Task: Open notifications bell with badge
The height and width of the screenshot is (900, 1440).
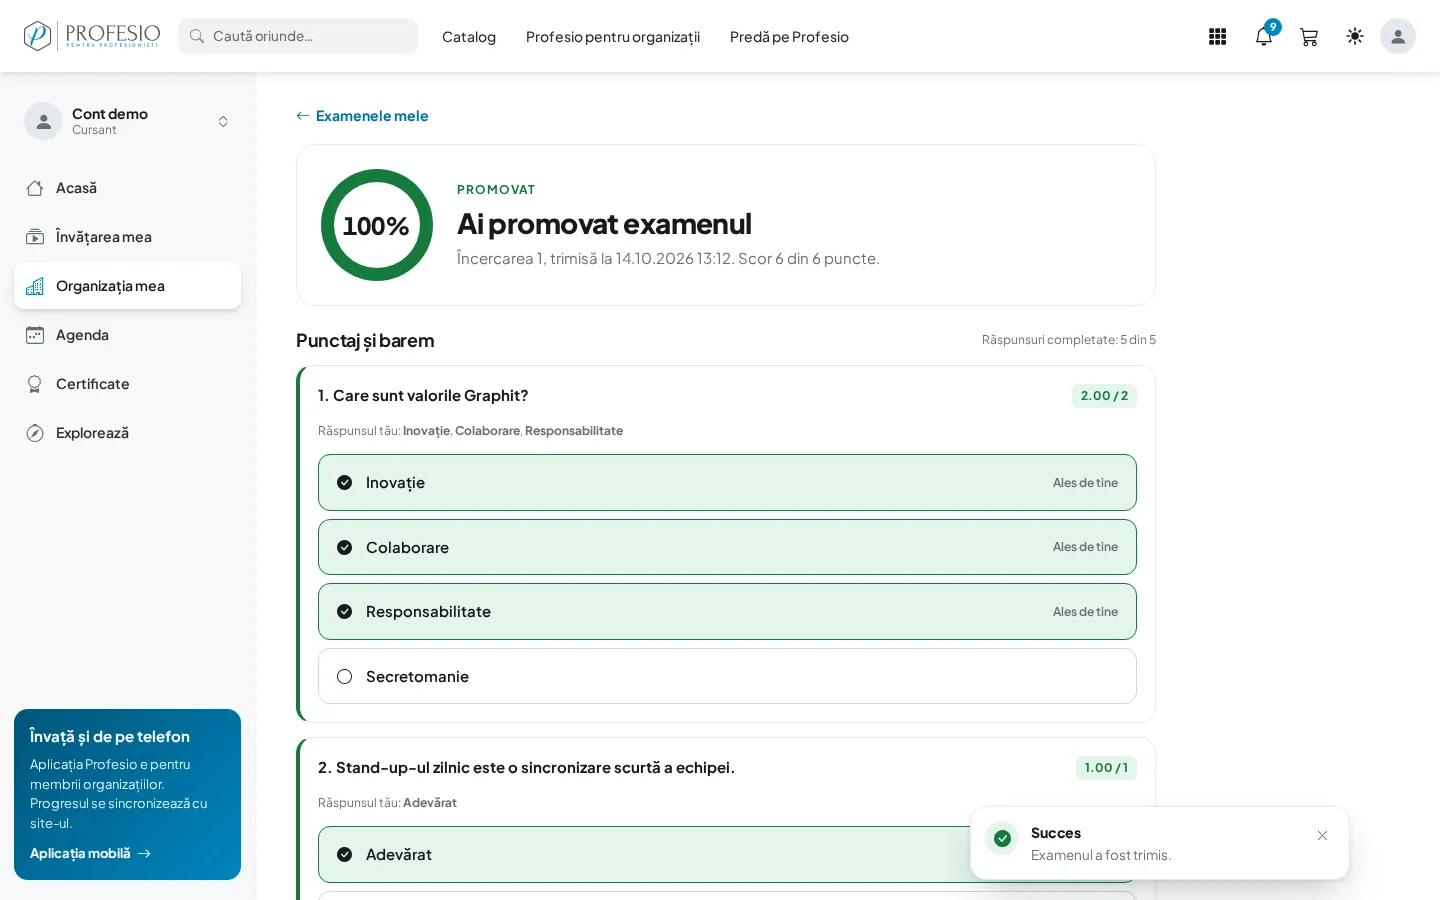Action: click(1264, 37)
